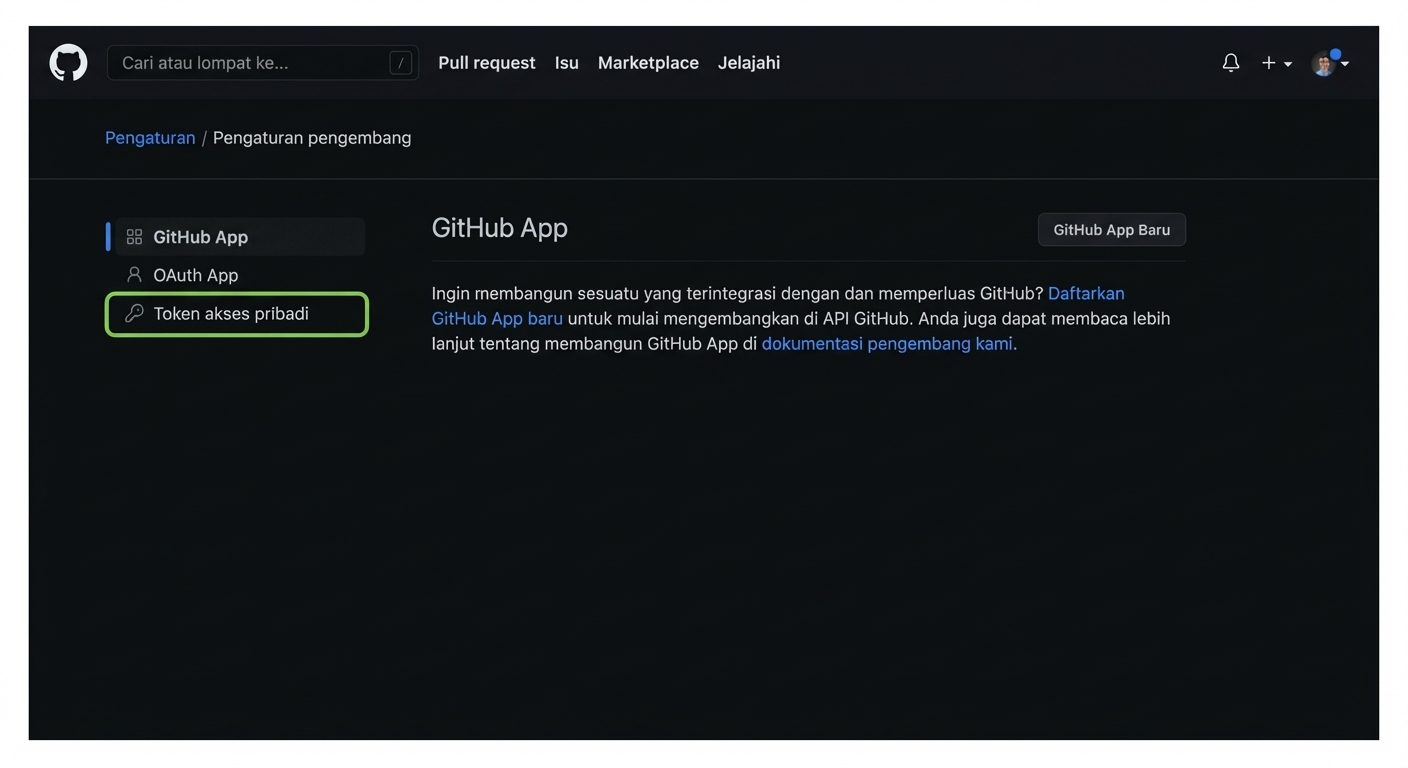Select OAuth App in the sidebar

[240, 275]
